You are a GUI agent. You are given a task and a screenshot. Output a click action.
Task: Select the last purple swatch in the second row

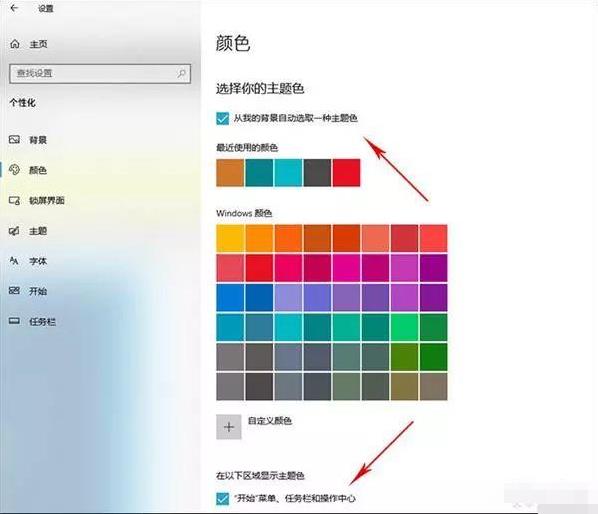(434, 268)
